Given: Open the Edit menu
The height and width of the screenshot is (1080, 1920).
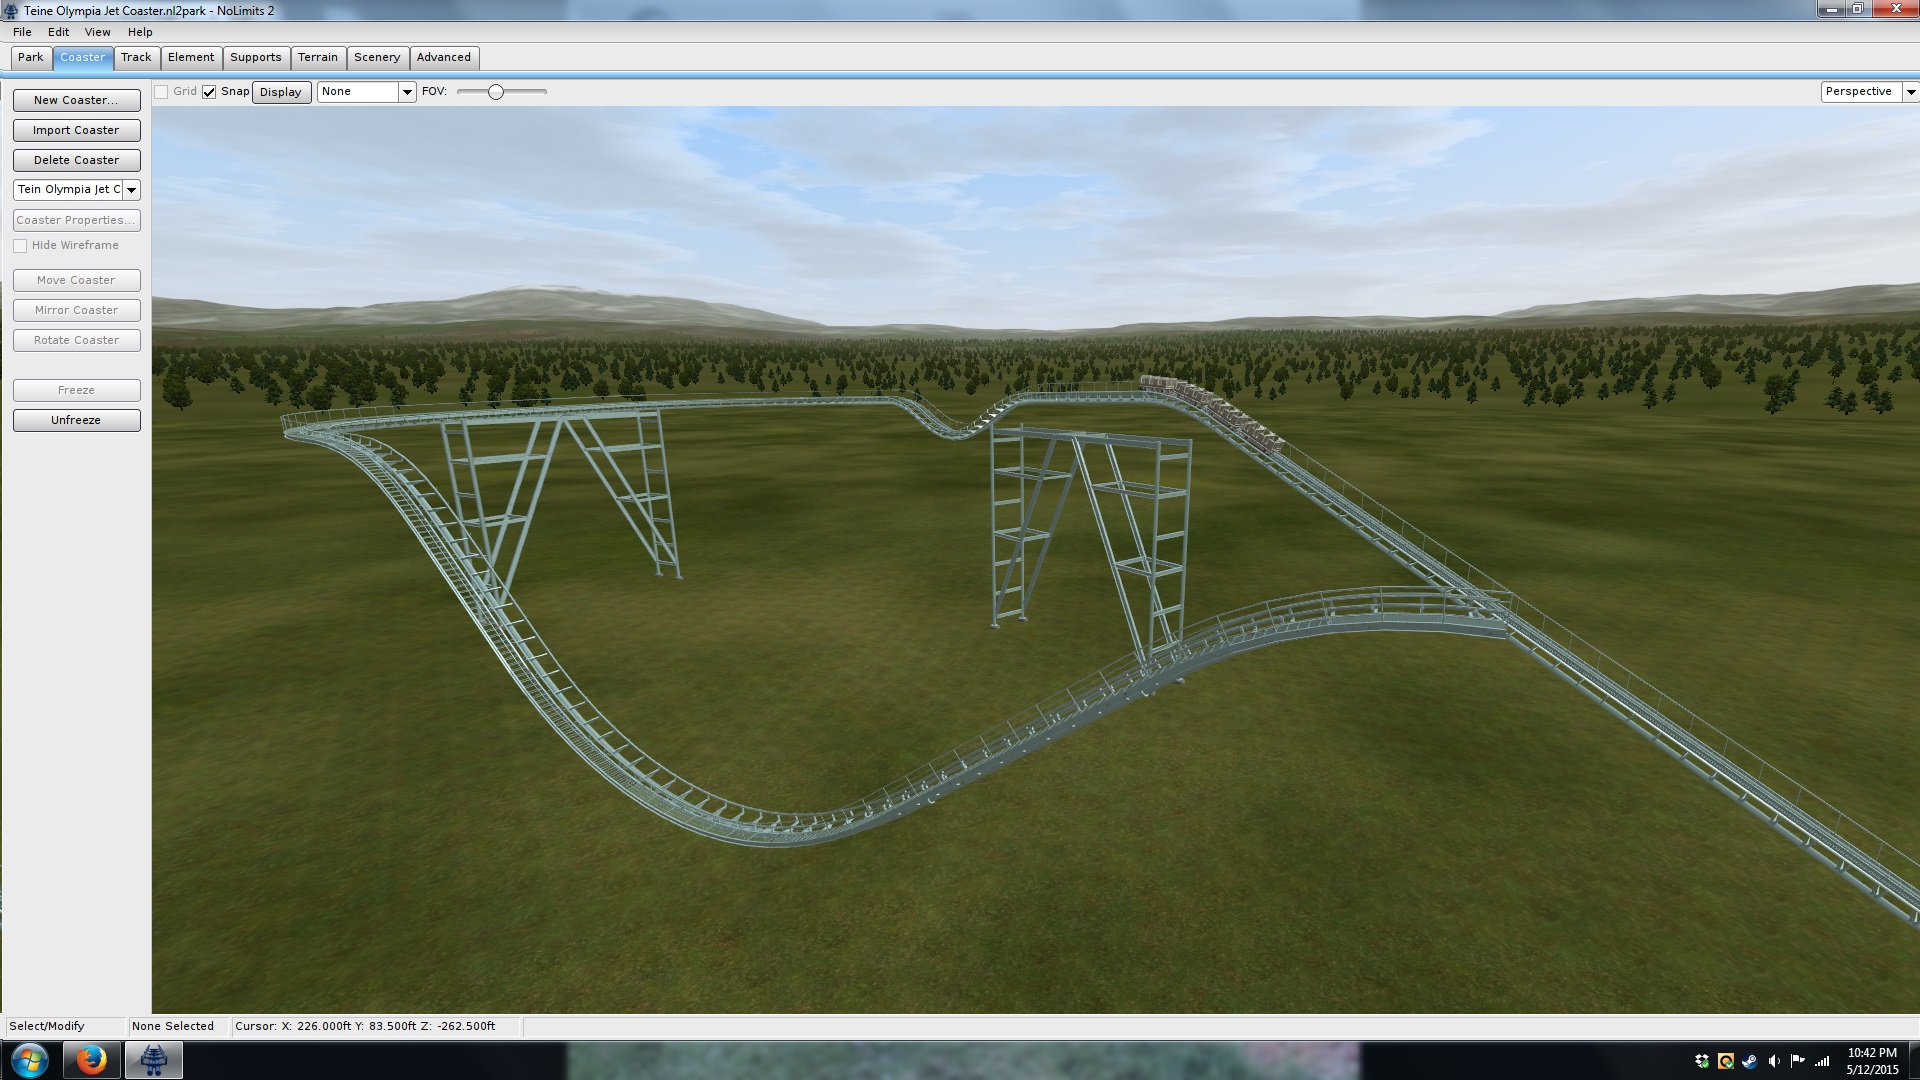Looking at the screenshot, I should (x=58, y=32).
